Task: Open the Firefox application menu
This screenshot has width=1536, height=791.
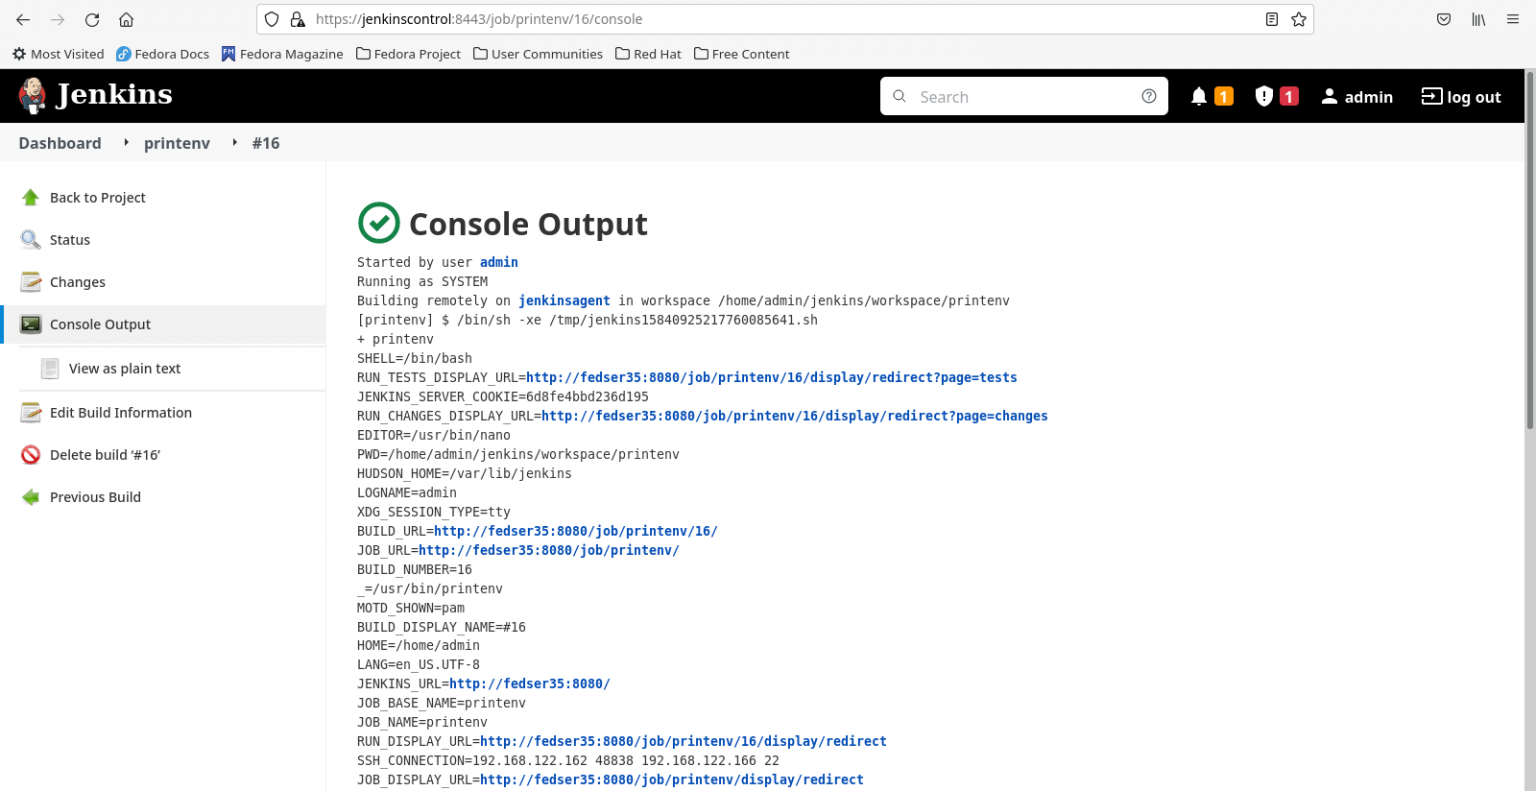Action: (x=1513, y=19)
